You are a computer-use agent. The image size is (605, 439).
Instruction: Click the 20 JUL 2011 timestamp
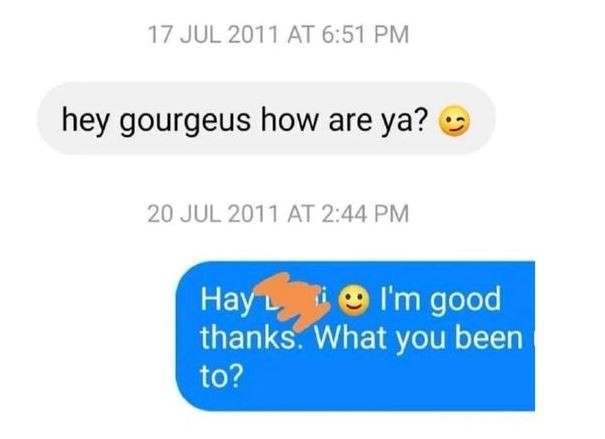click(x=278, y=213)
